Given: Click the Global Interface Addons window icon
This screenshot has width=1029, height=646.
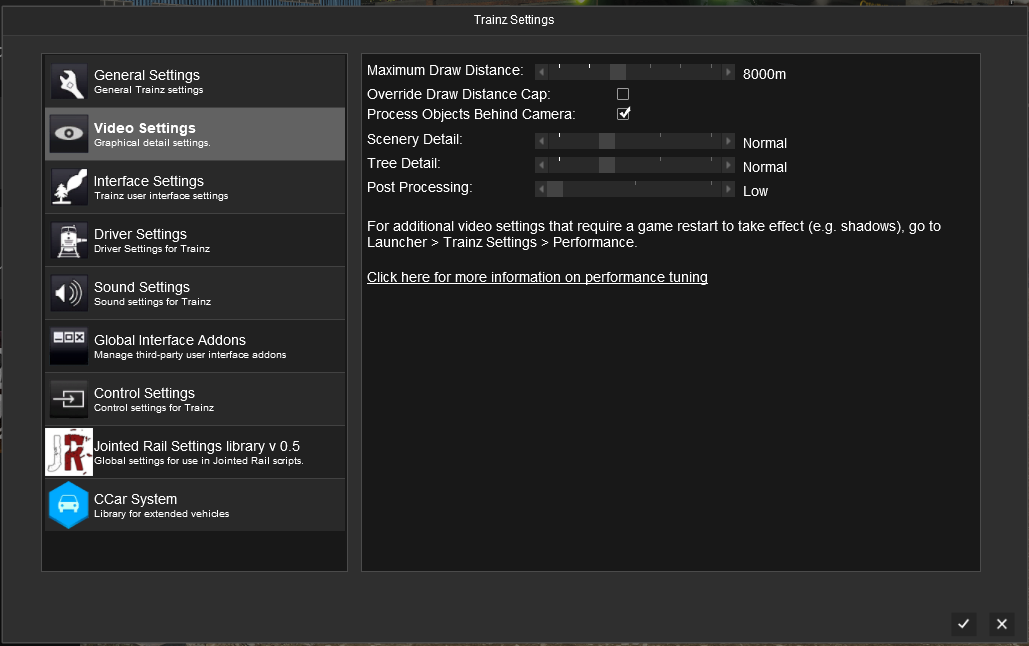Looking at the screenshot, I should (69, 346).
